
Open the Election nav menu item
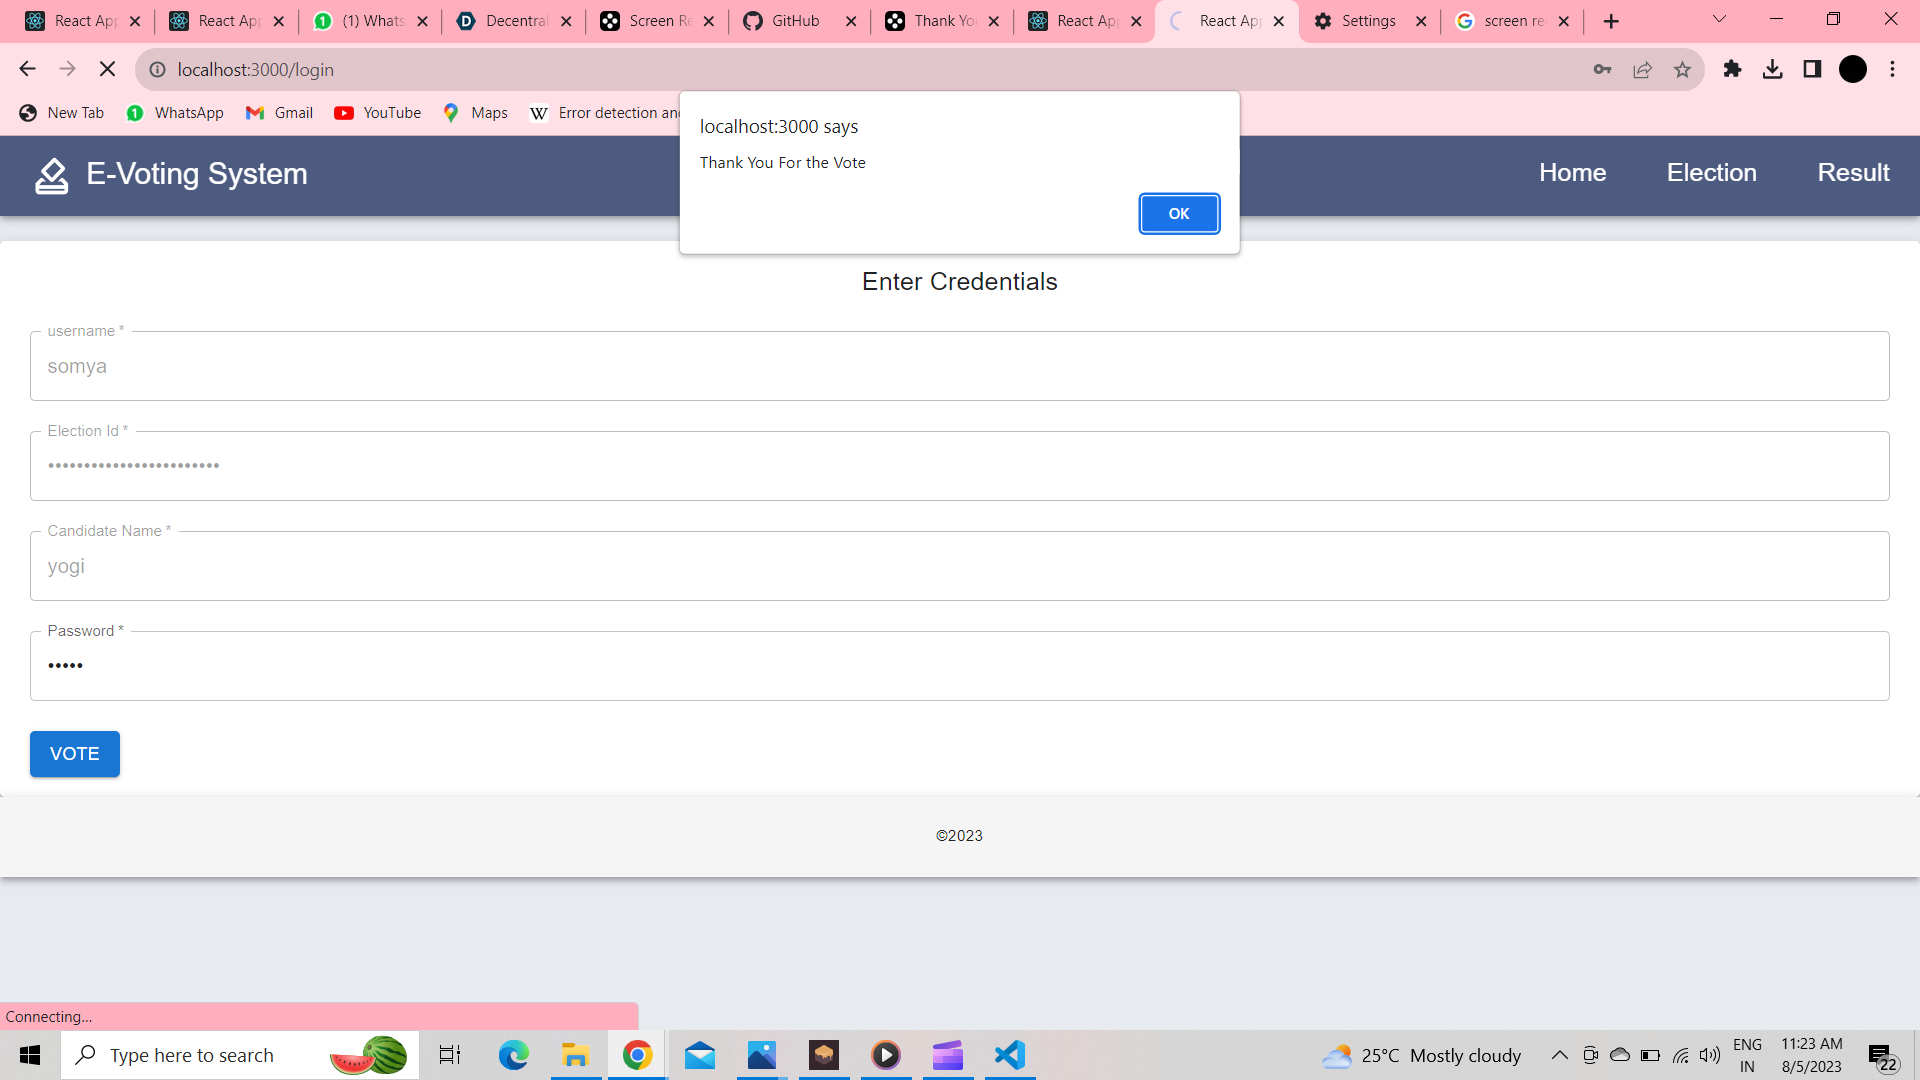coord(1711,173)
